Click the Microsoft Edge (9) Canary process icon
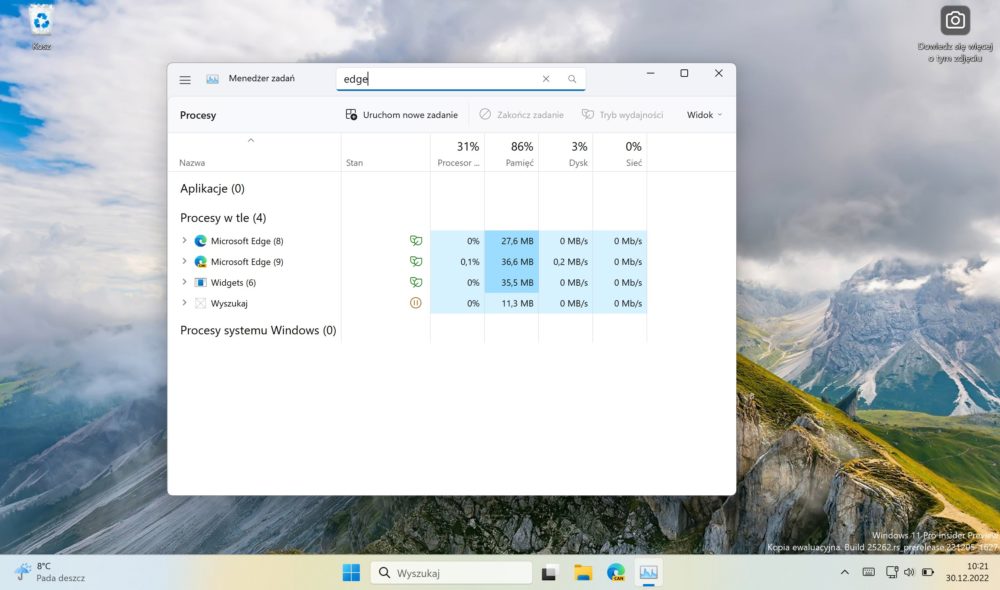Screen dimensions: 1000x590 (200, 262)
